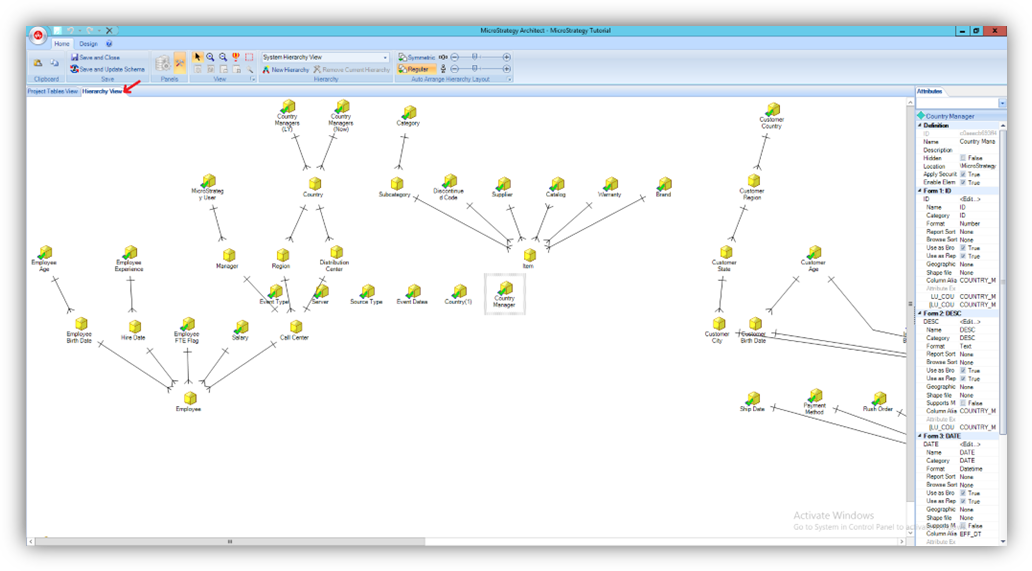This screenshot has width=1032, height=571.
Task: Select the Ship Date attribute node
Action: [752, 402]
